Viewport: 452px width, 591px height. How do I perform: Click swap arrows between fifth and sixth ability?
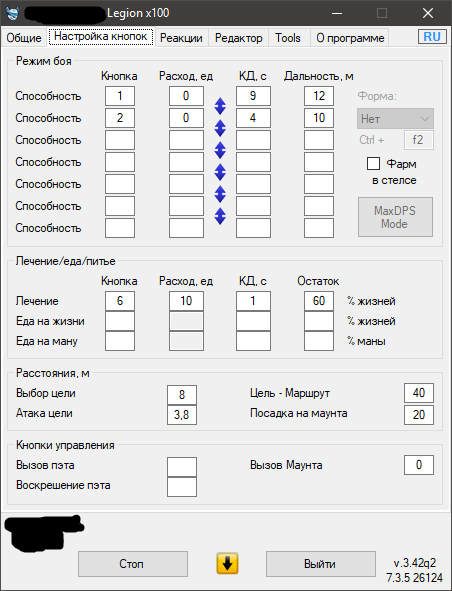[220, 194]
